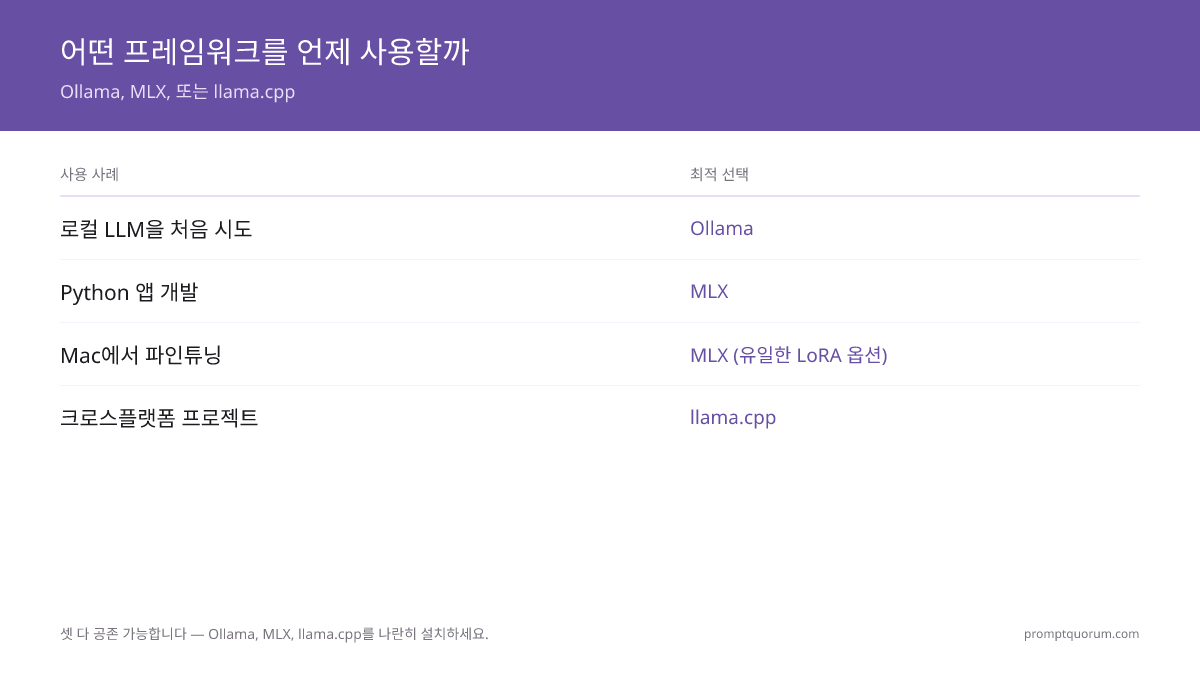This screenshot has width=1200, height=675.
Task: Select the row '로컬 LLM을 처음 시도'
Action: click(600, 228)
